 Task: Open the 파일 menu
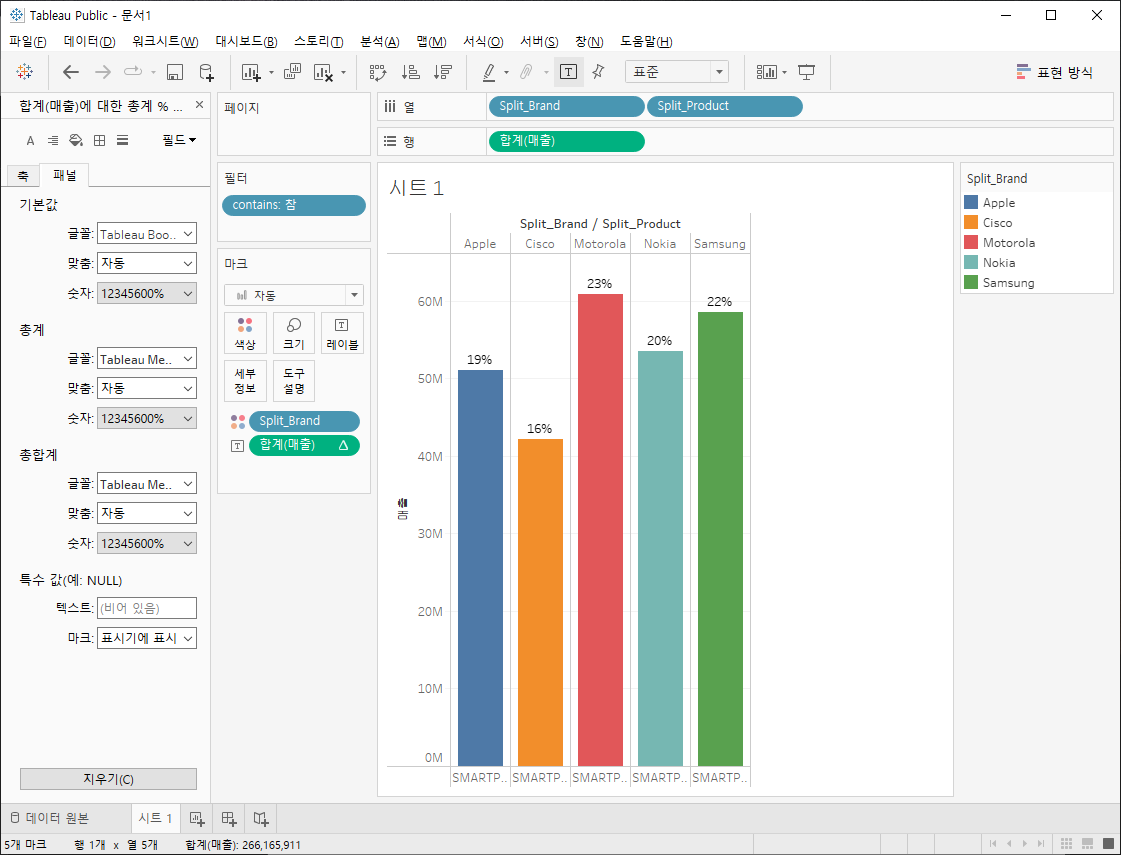27,41
